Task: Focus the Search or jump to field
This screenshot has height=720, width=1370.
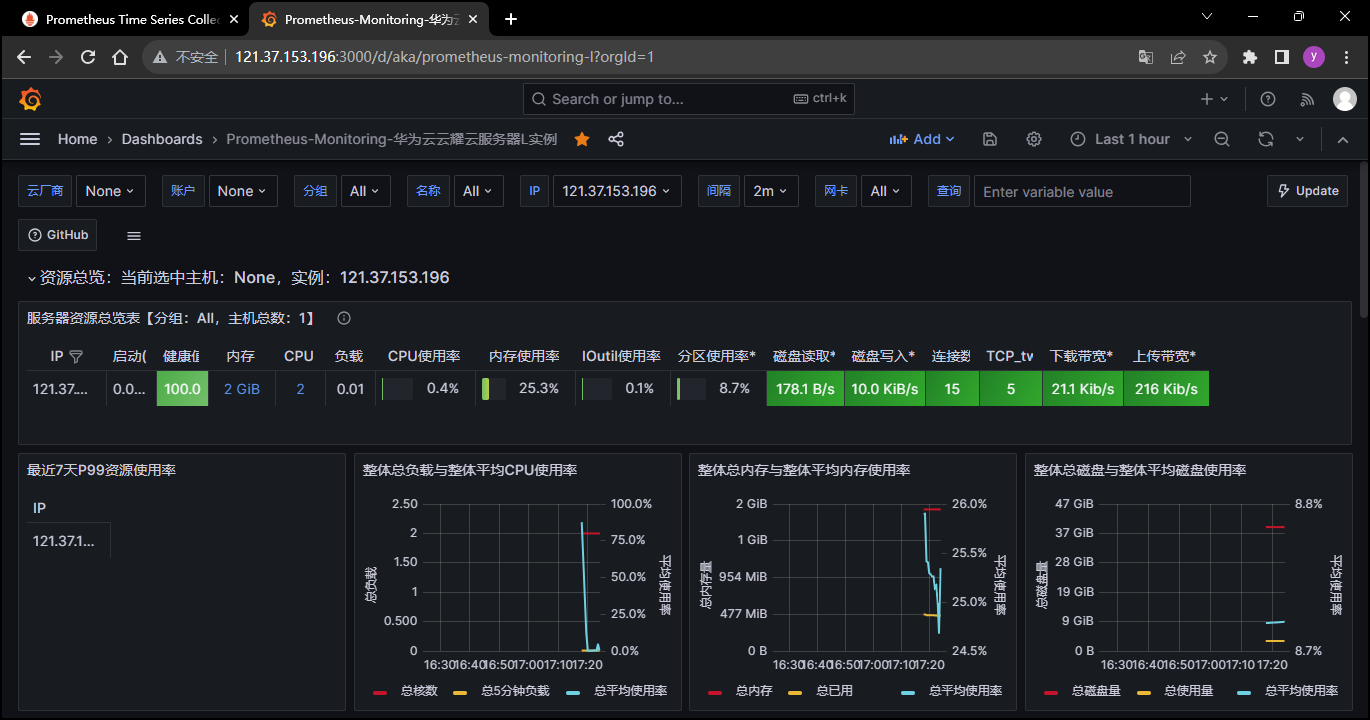Action: pyautogui.click(x=688, y=99)
